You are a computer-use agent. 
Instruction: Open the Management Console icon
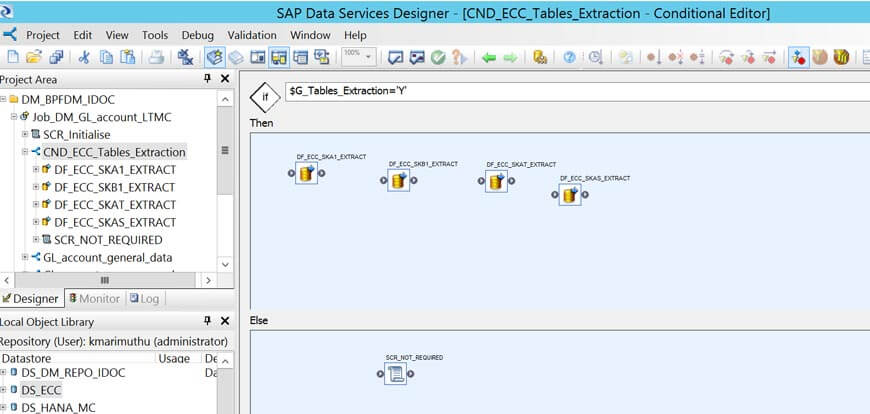click(540, 57)
